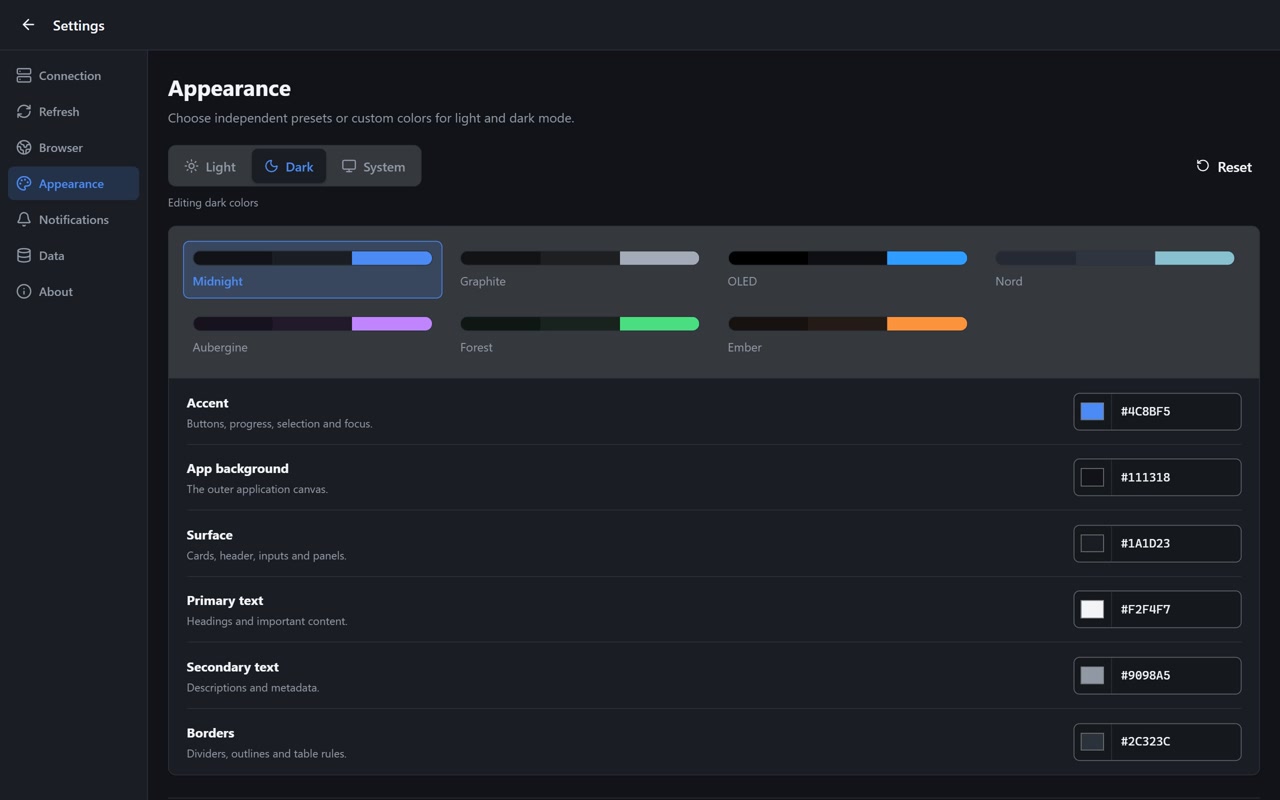
Task: Click the back arrow beside Settings
Action: coord(28,25)
